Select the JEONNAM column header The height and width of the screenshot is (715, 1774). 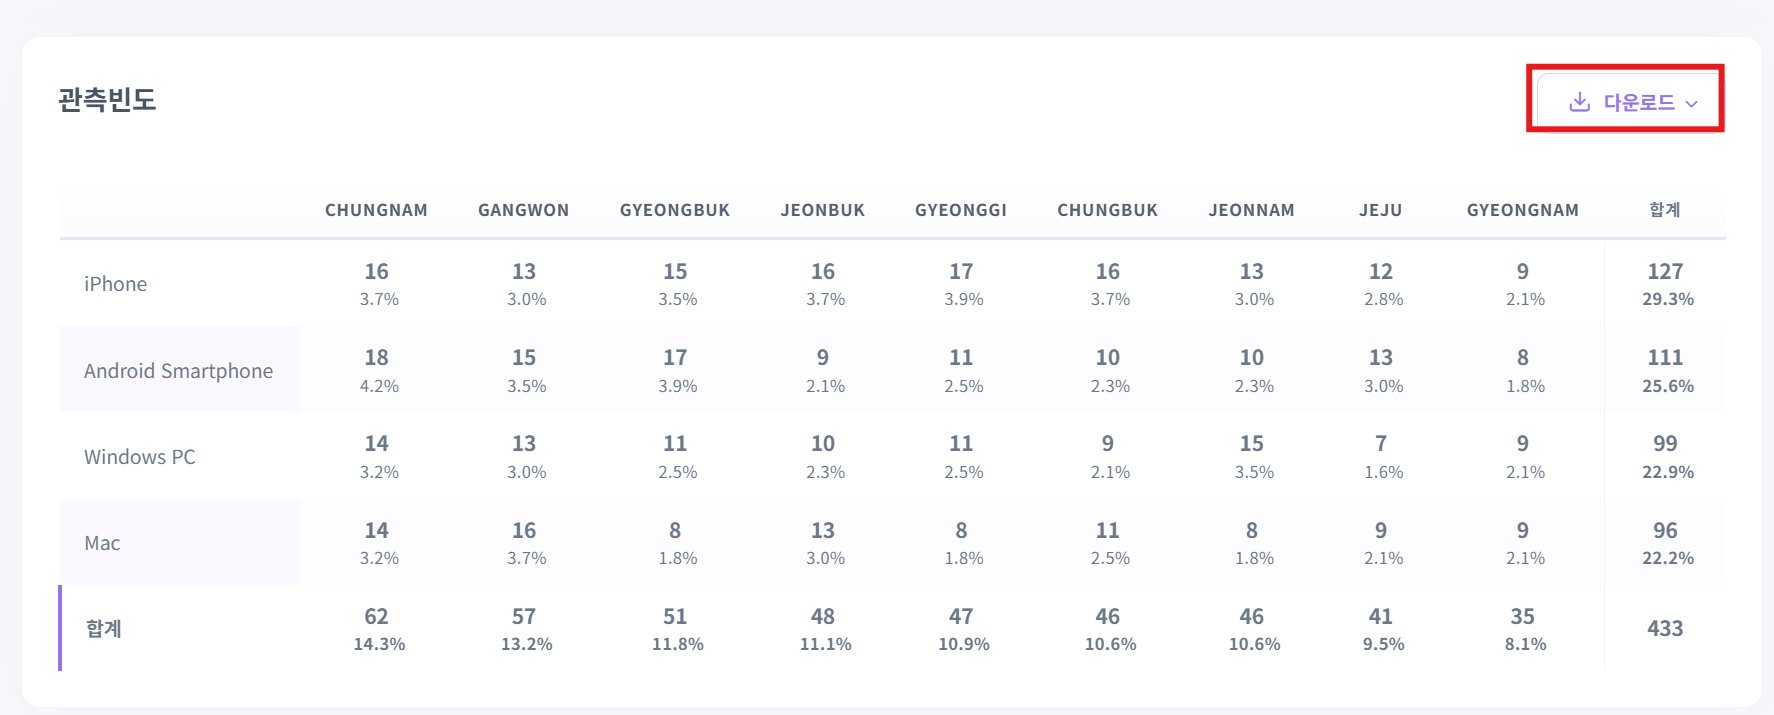(1251, 210)
